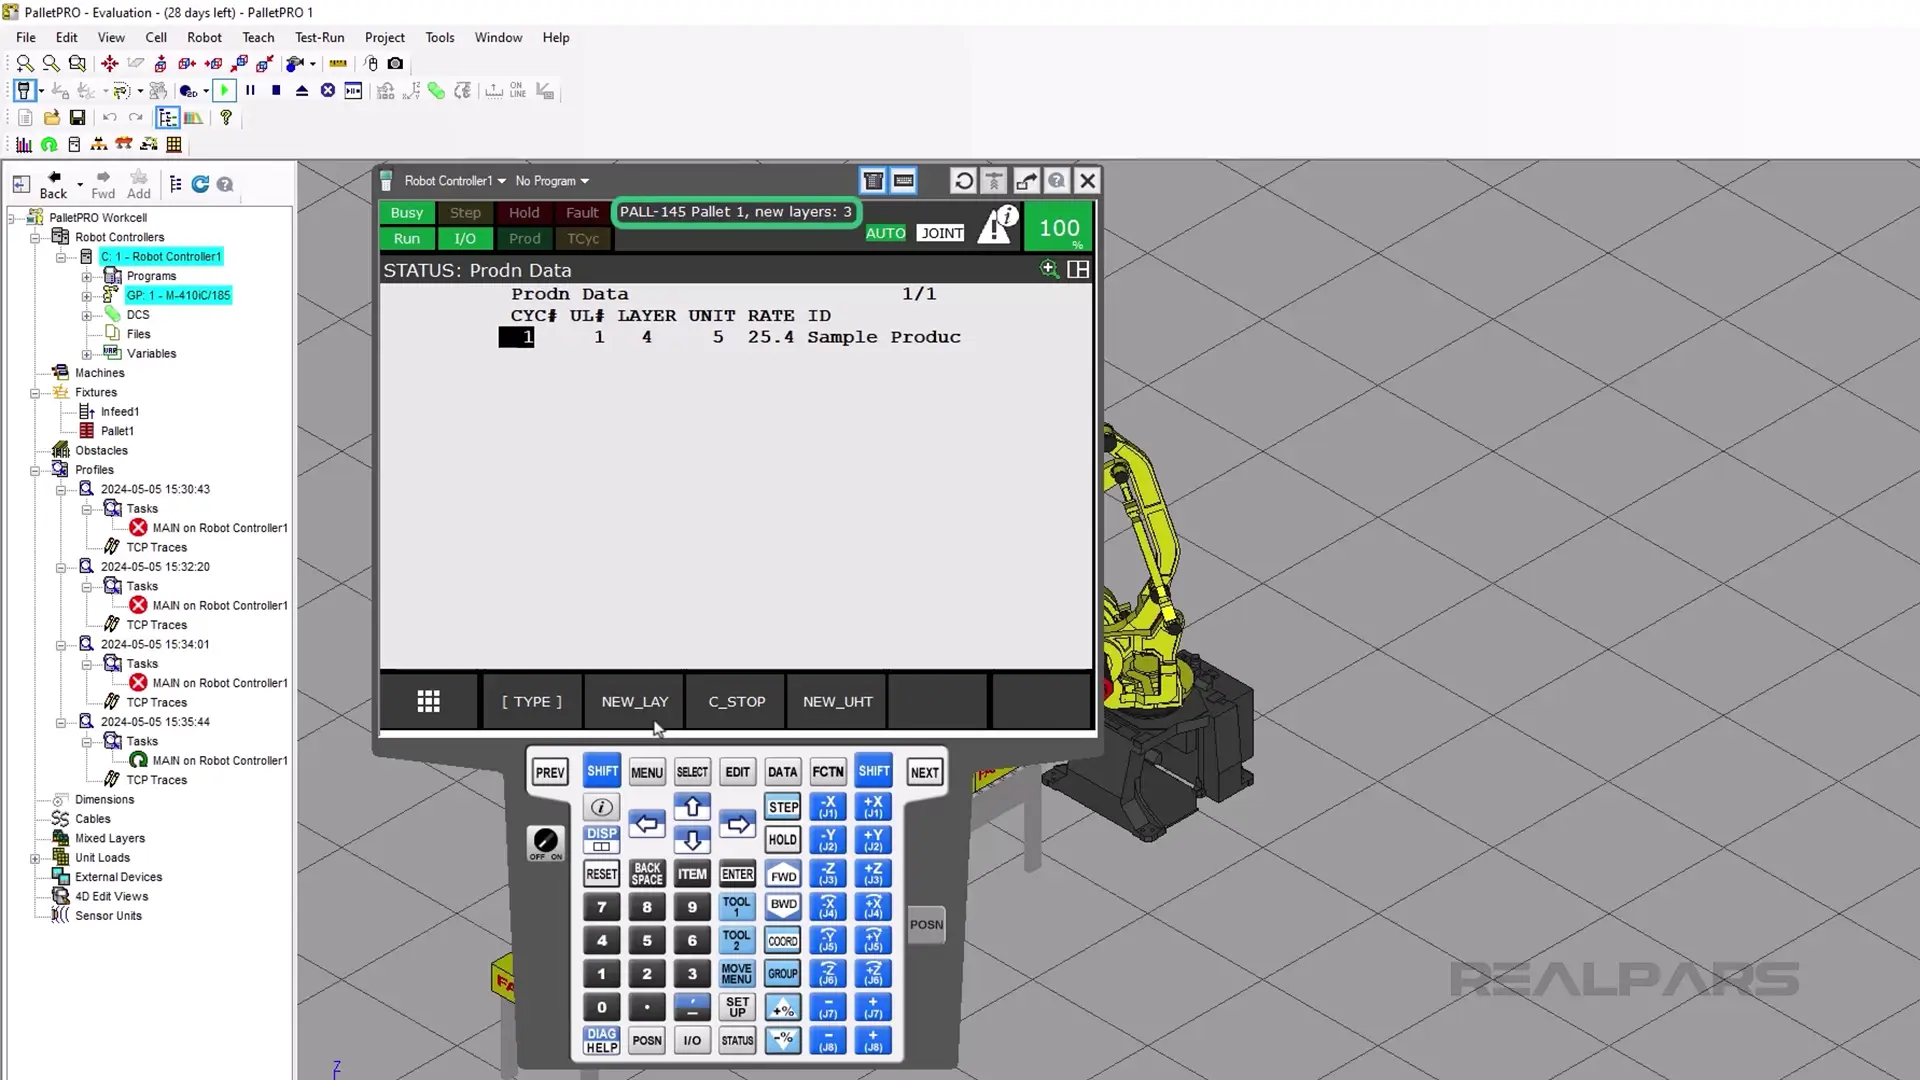
Task: Toggle the GROUP key on the pendant
Action: pos(783,974)
